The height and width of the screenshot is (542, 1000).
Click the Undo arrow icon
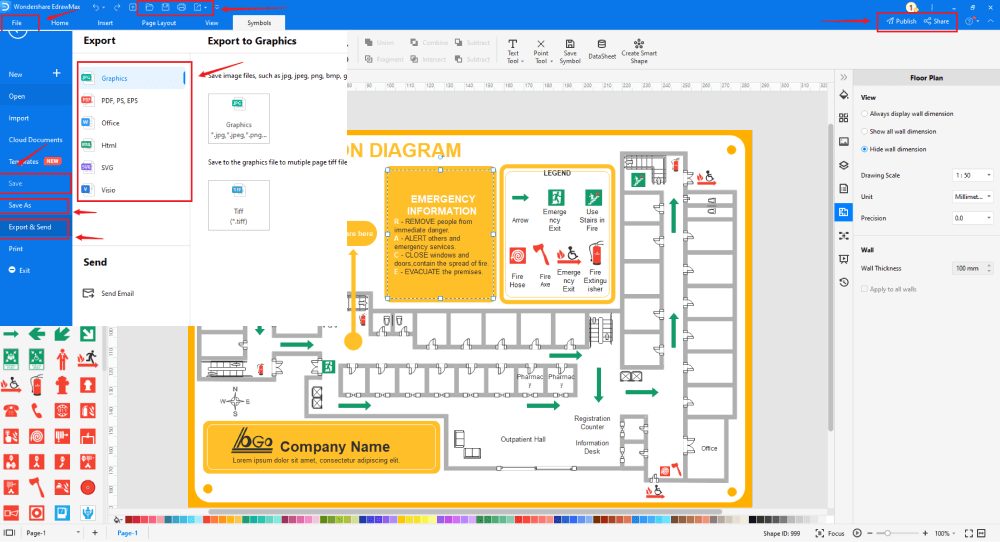point(96,7)
